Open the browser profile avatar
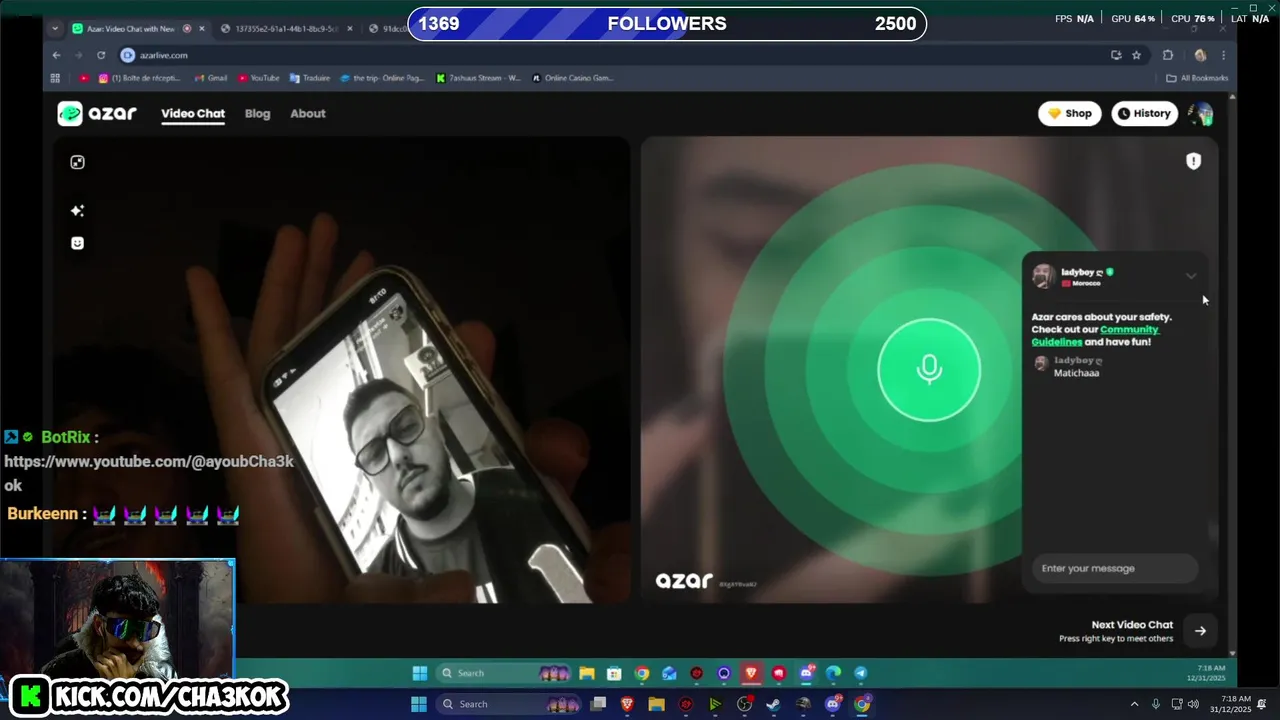Viewport: 1280px width, 720px height. point(1200,55)
